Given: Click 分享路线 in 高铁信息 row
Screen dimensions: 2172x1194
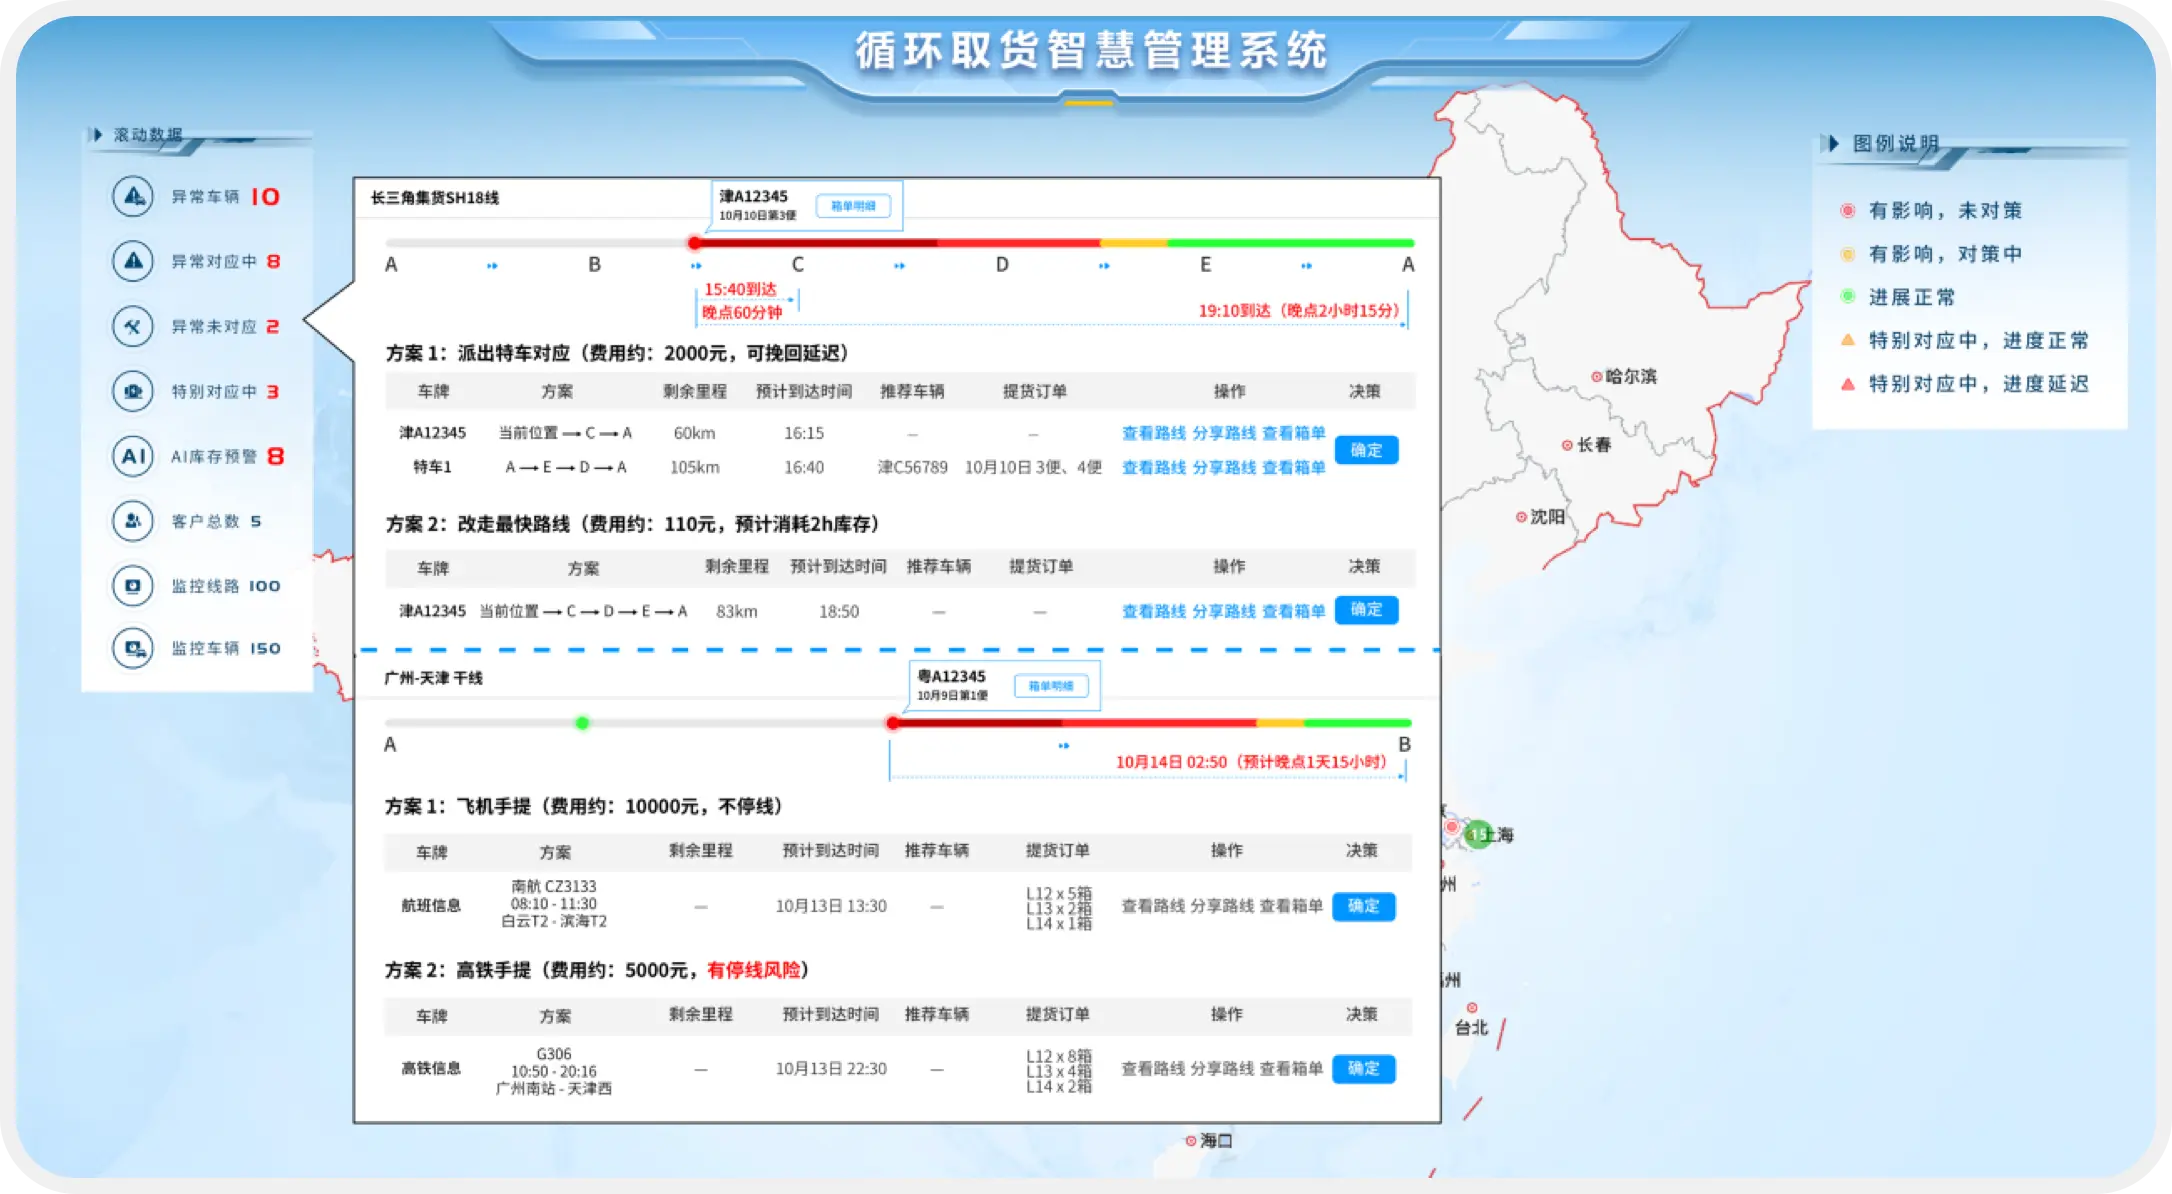Looking at the screenshot, I should (x=1222, y=1069).
